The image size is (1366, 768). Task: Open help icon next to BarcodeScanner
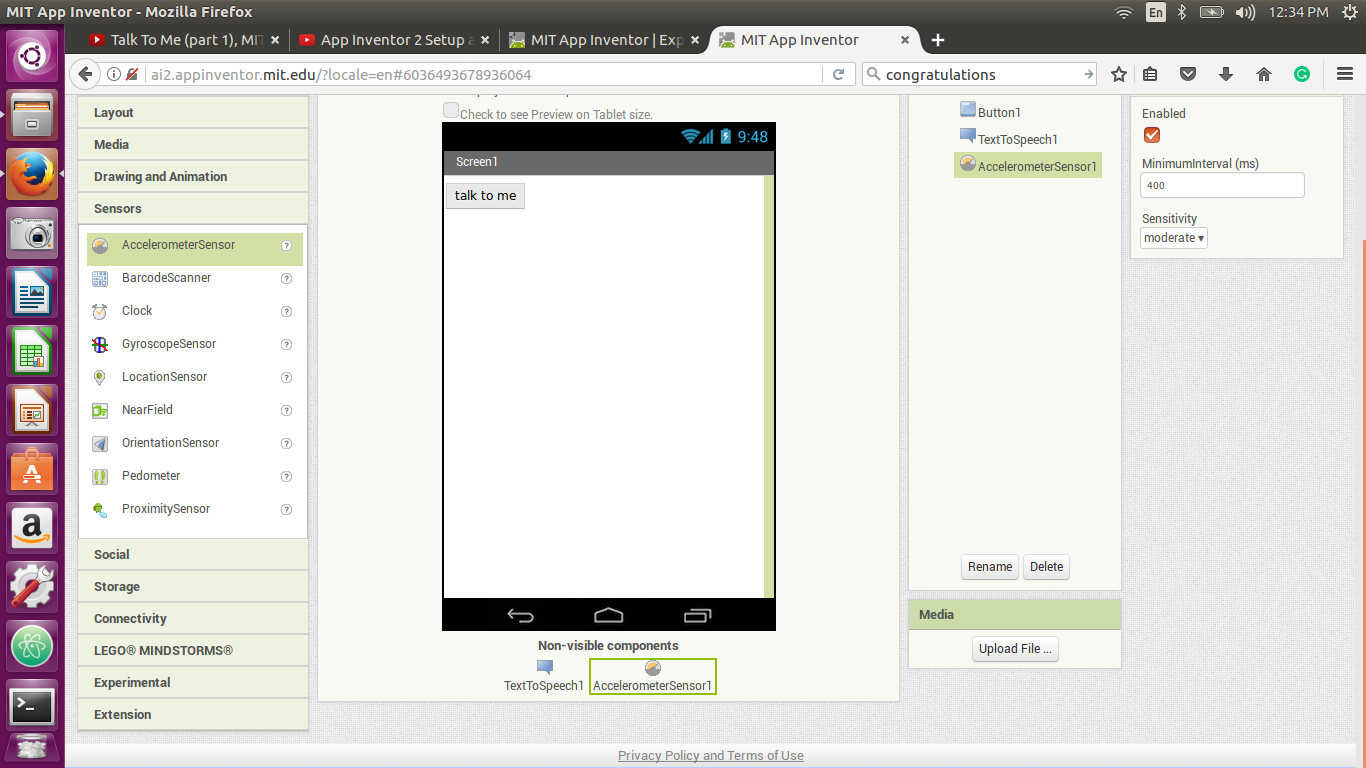pos(286,278)
